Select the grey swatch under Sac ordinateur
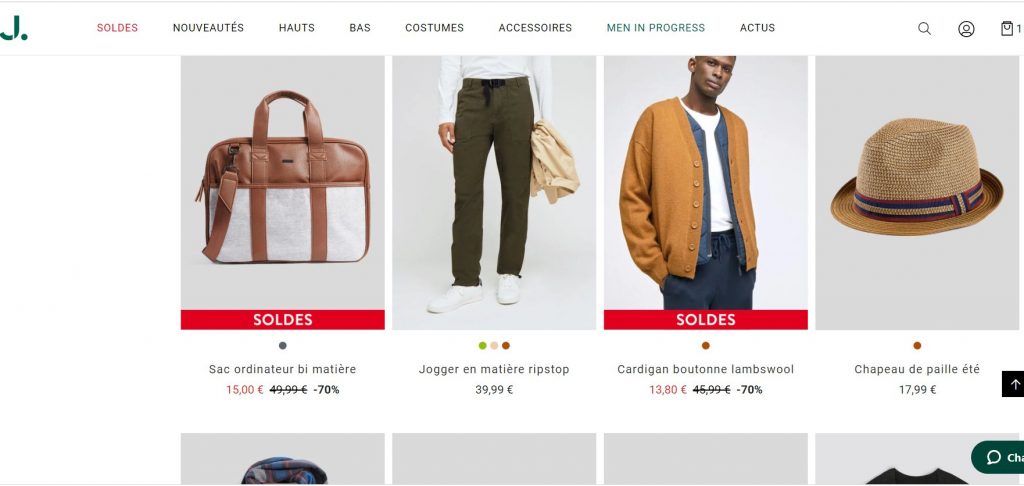Screen dimensions: 1024x486 pyautogui.click(x=282, y=346)
